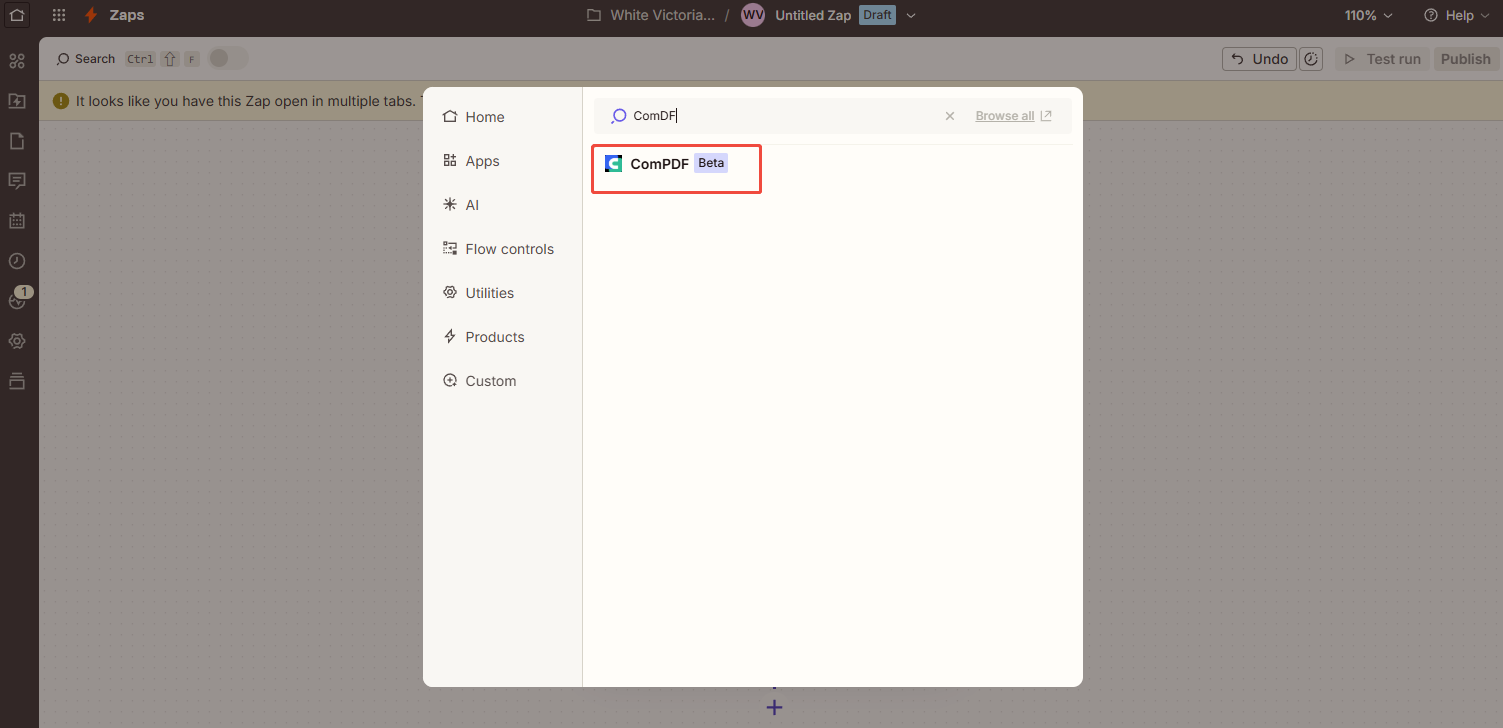Open the Utilities category
1503x728 pixels.
[489, 292]
